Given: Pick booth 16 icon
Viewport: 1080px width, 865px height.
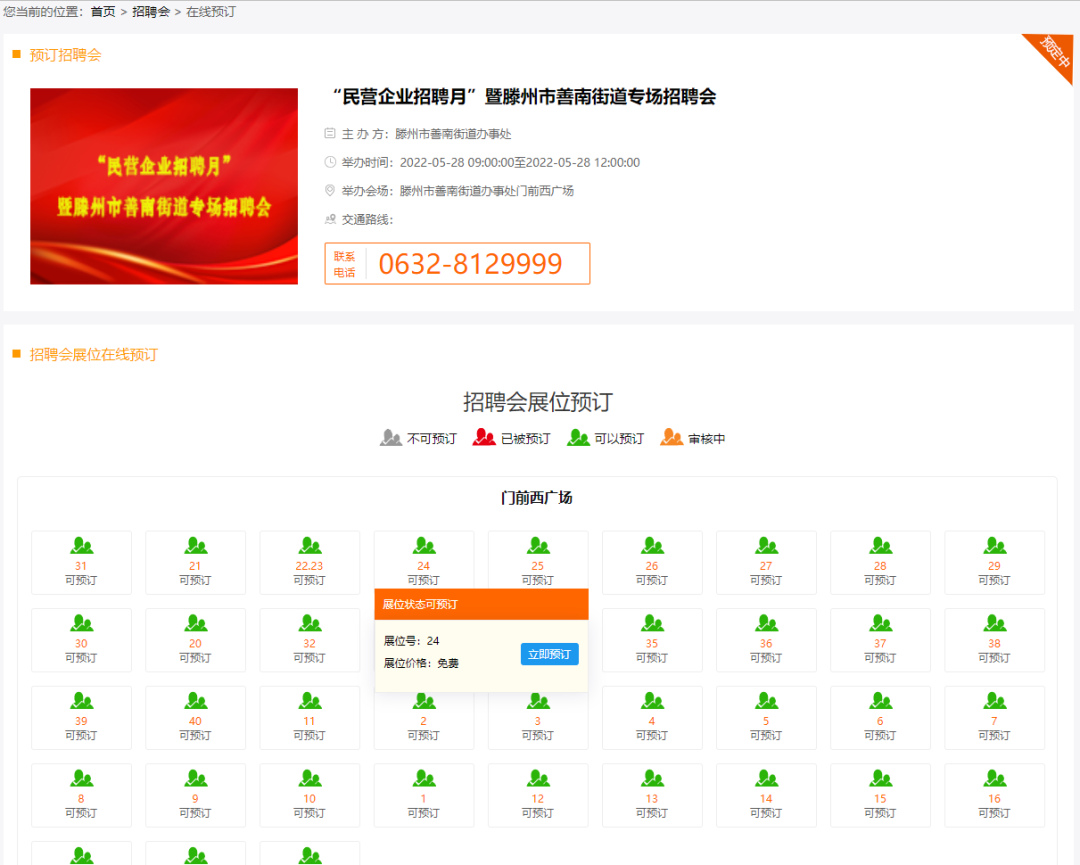Looking at the screenshot, I should [x=995, y=779].
